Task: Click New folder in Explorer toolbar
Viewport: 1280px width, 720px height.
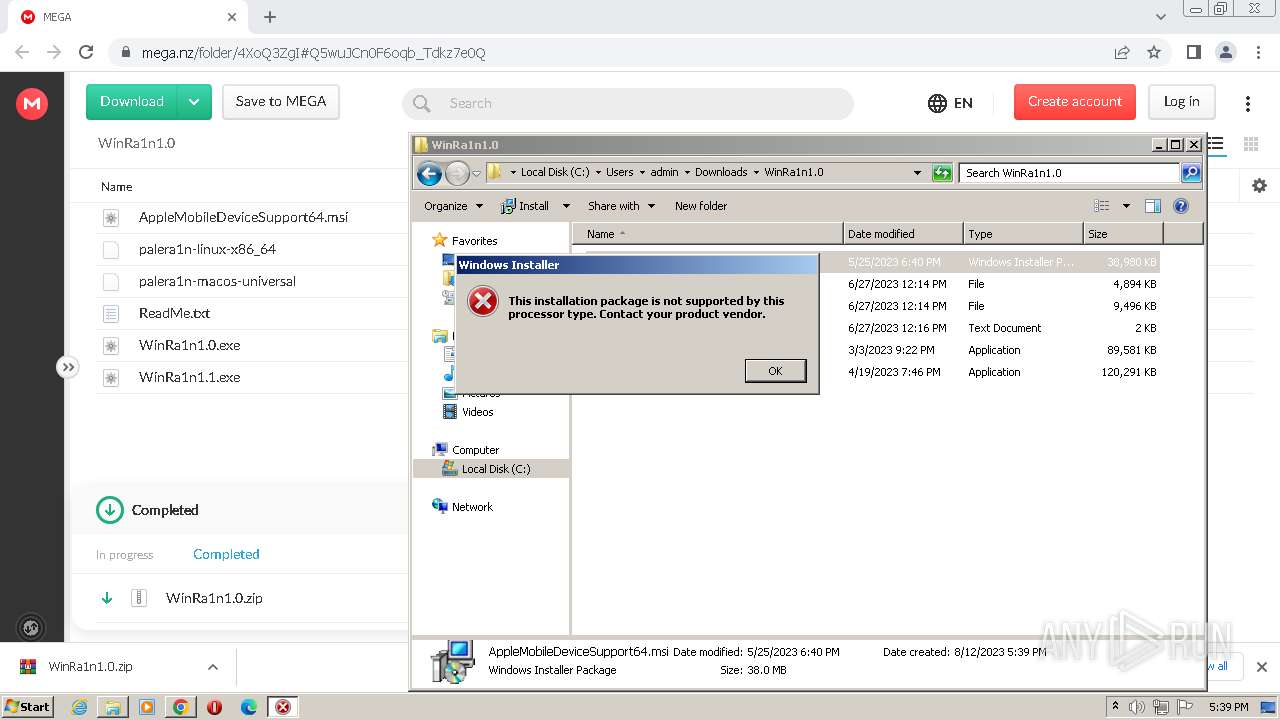Action: tap(701, 206)
